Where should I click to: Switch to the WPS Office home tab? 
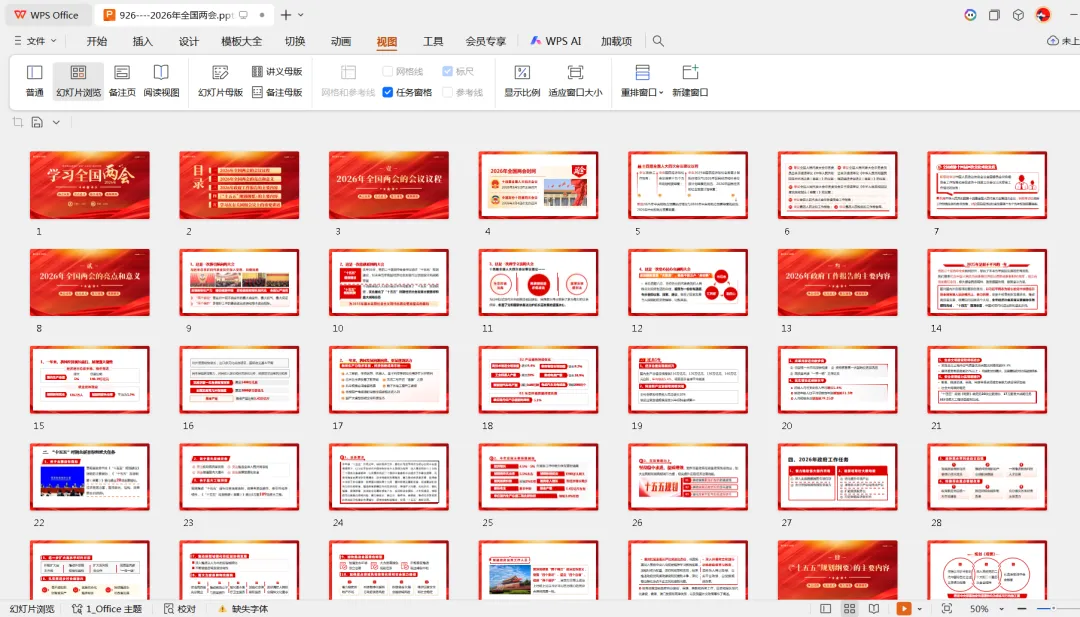tap(47, 14)
